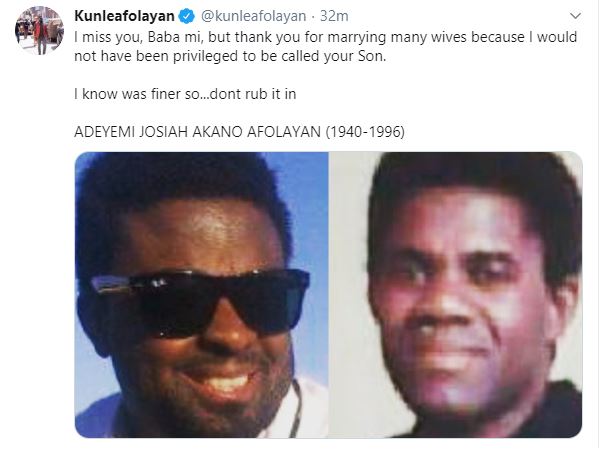The width and height of the screenshot is (603, 472).
Task: Open the 32m timestamp permalink
Action: click(x=334, y=16)
